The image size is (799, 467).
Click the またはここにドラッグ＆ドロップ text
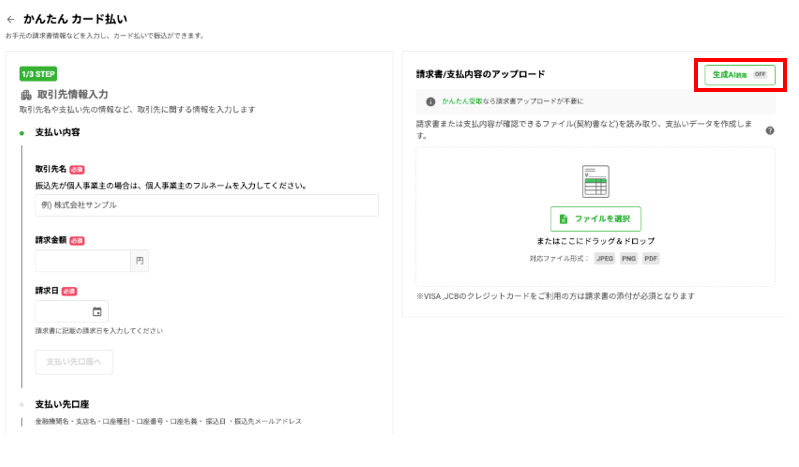[x=596, y=241]
